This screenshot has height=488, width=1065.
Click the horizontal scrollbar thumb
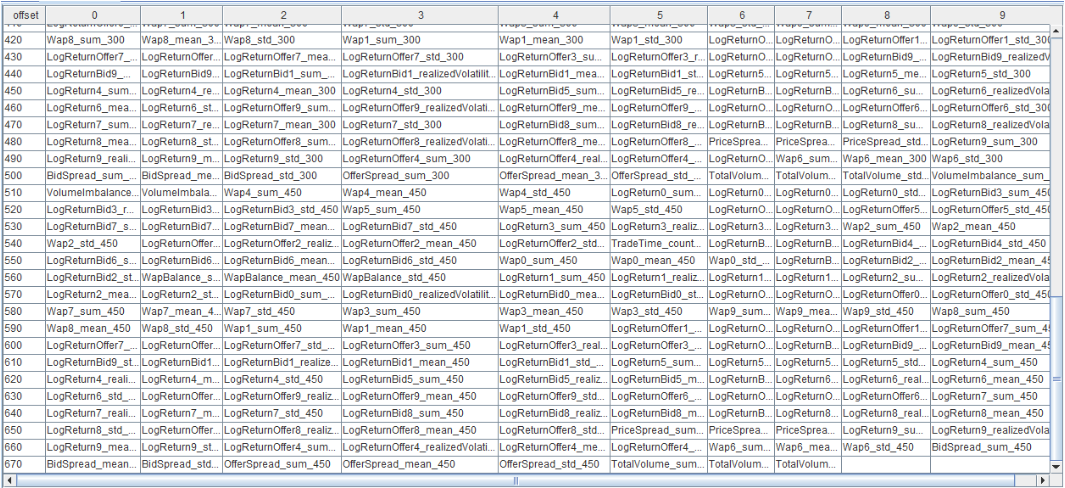(x=518, y=481)
